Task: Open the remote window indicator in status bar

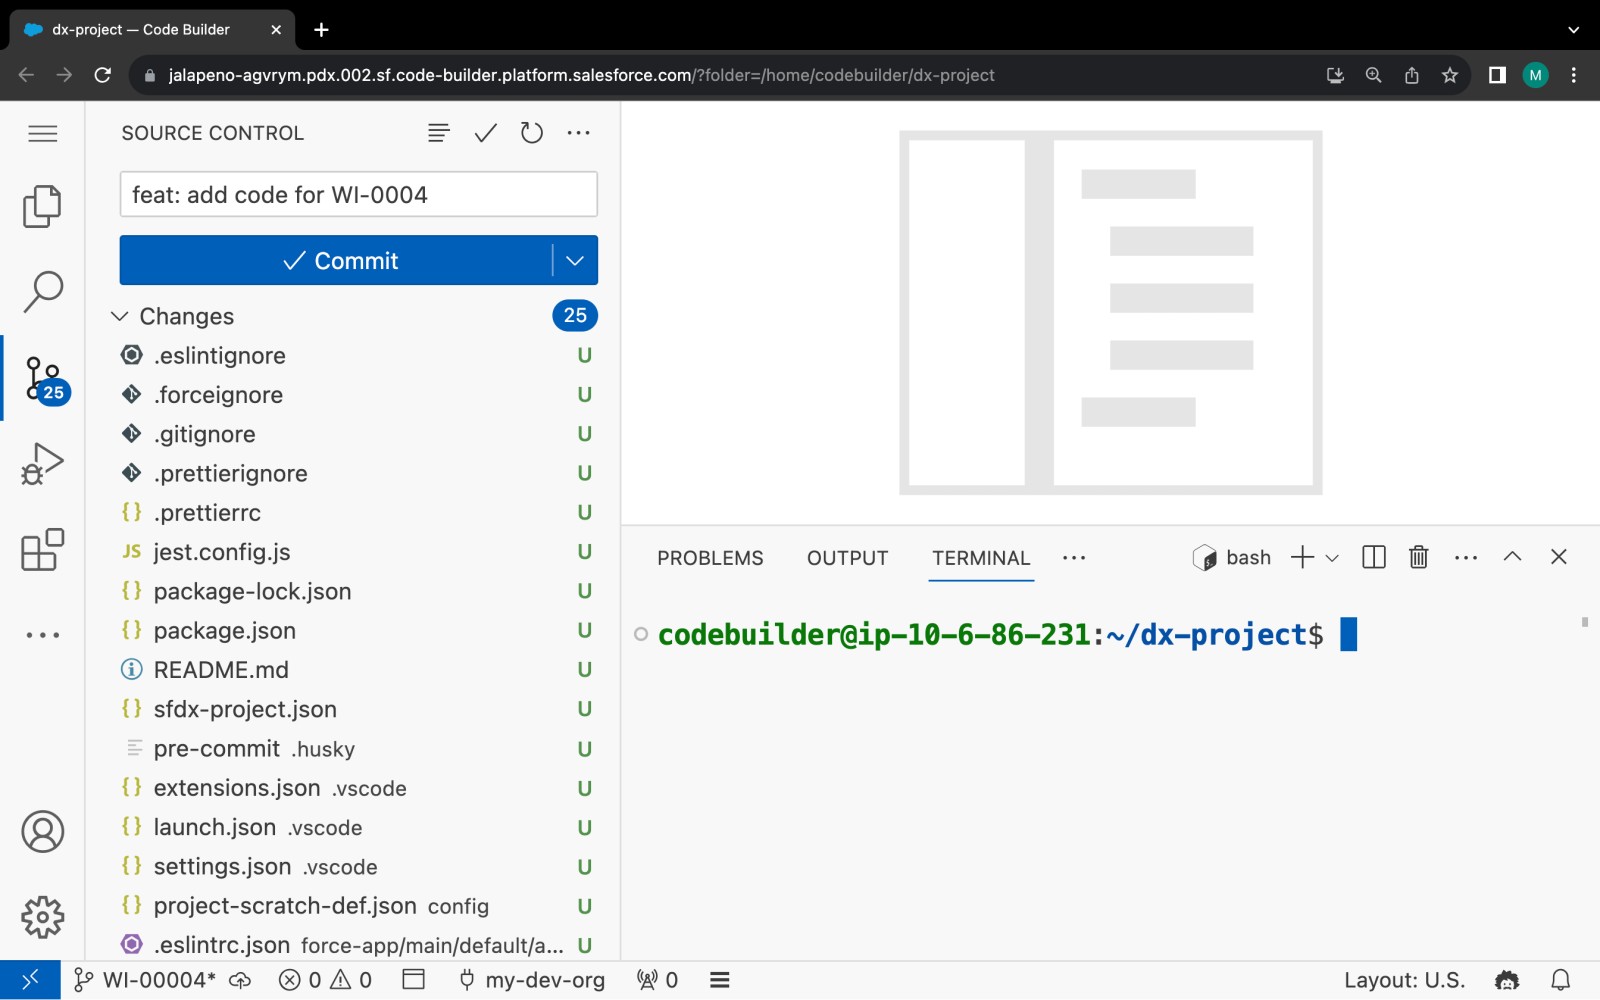Action: (30, 980)
